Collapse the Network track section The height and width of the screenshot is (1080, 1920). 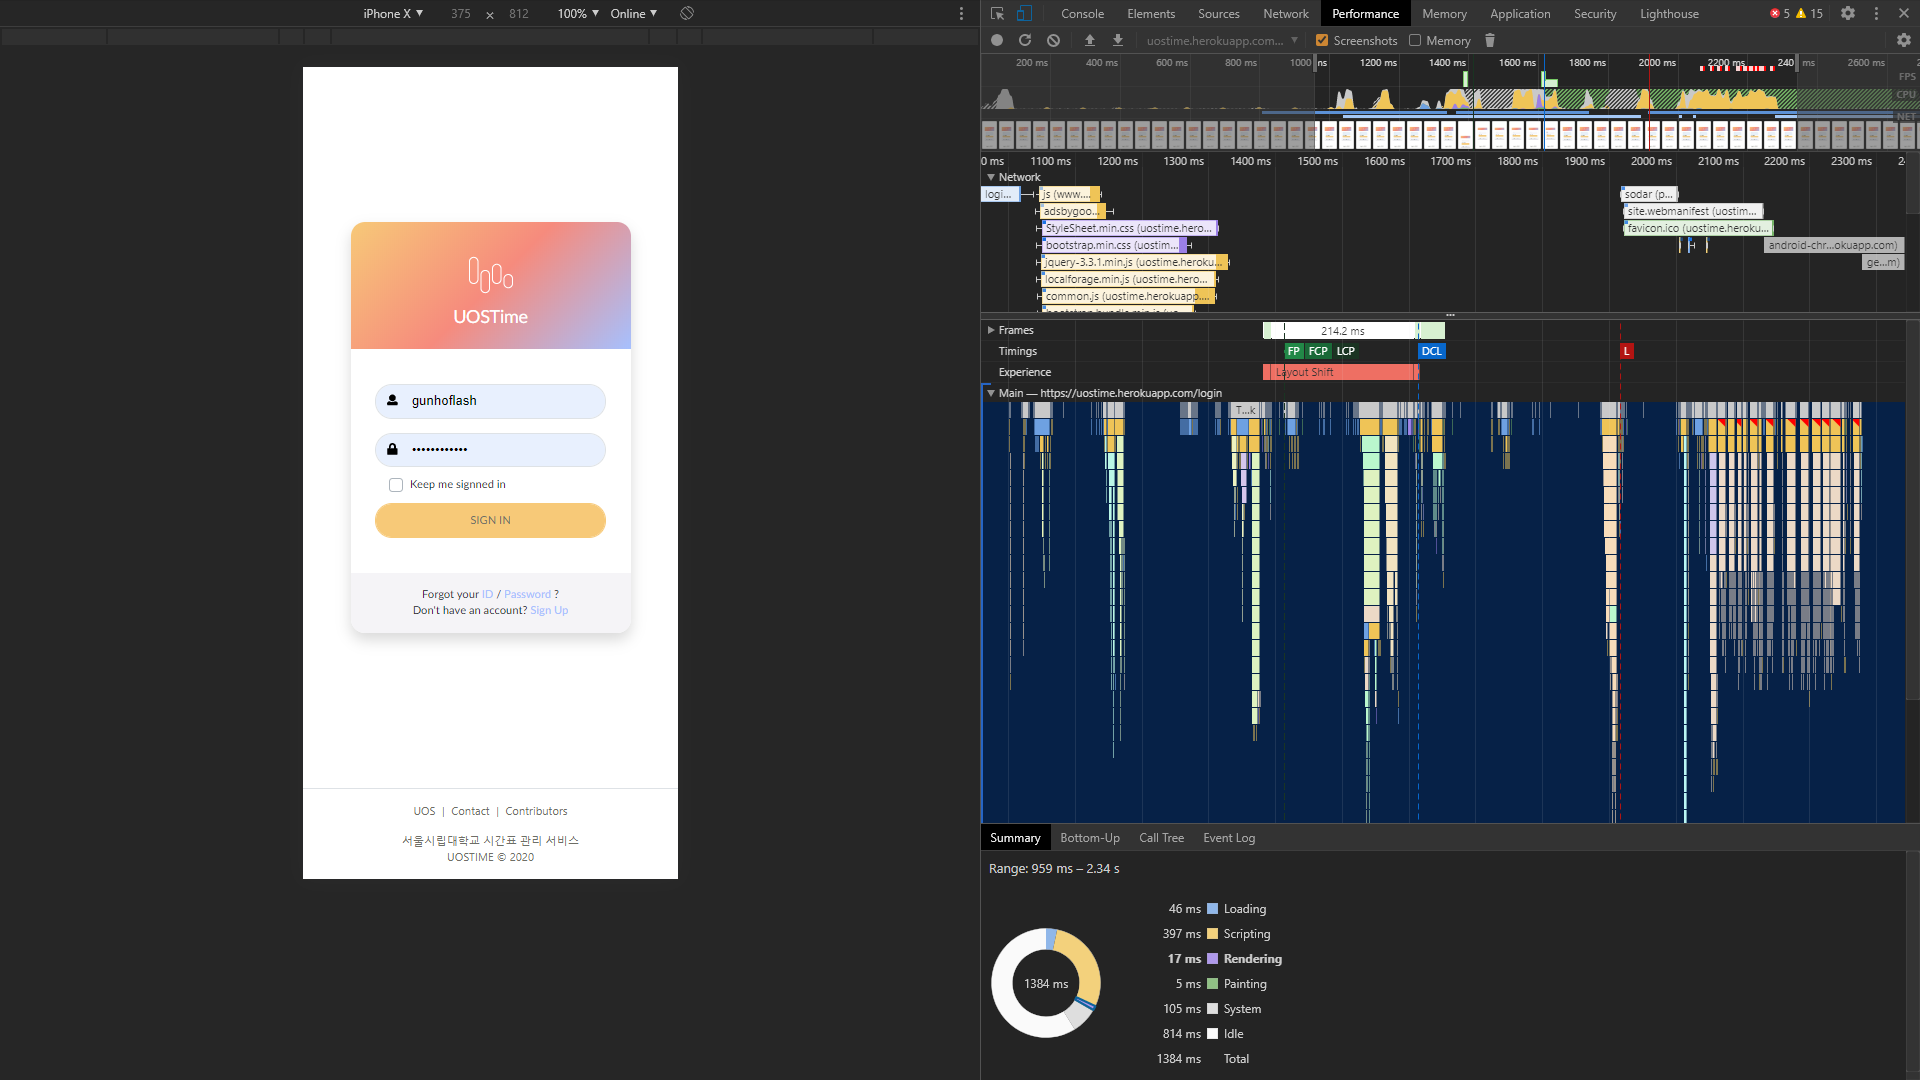click(x=991, y=177)
